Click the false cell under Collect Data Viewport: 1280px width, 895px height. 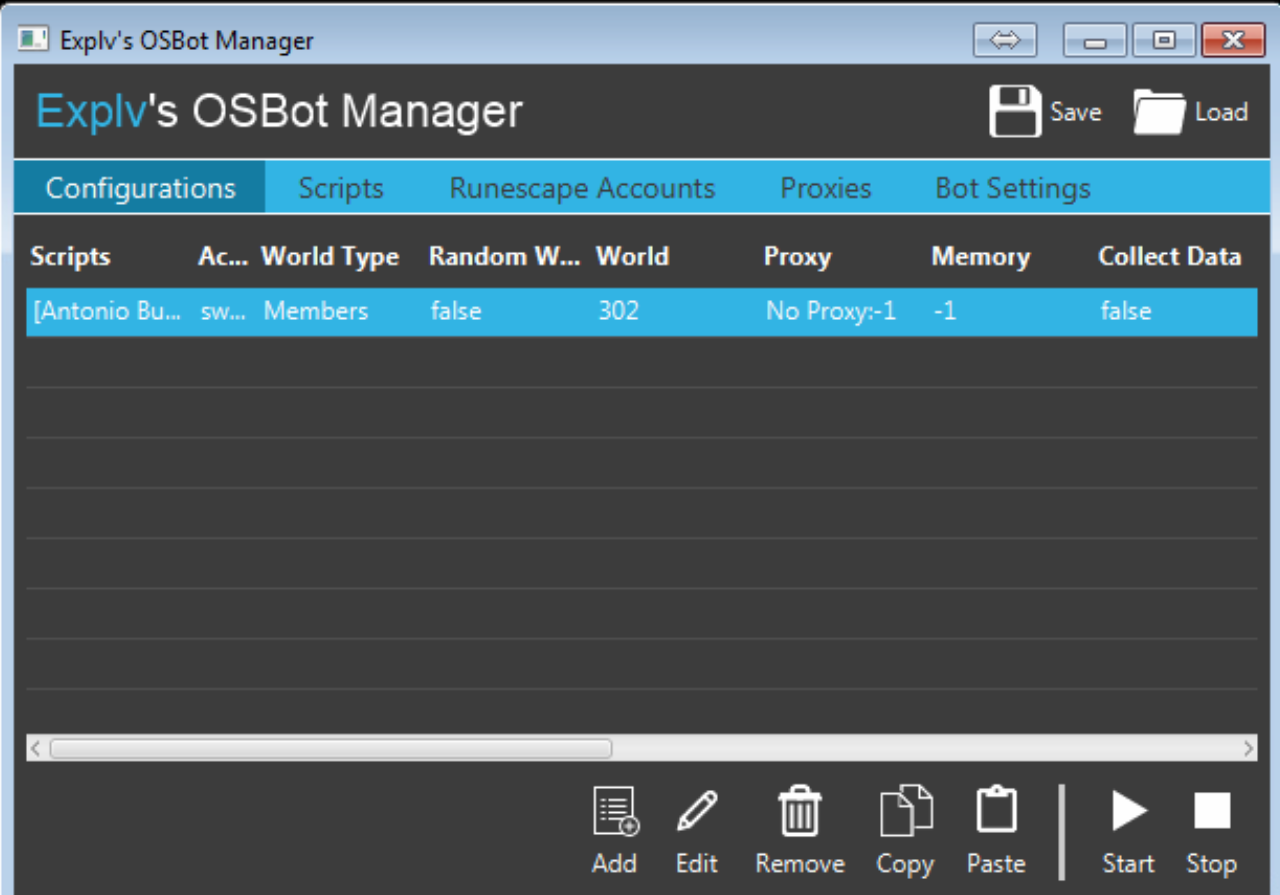pyautogui.click(x=1126, y=311)
